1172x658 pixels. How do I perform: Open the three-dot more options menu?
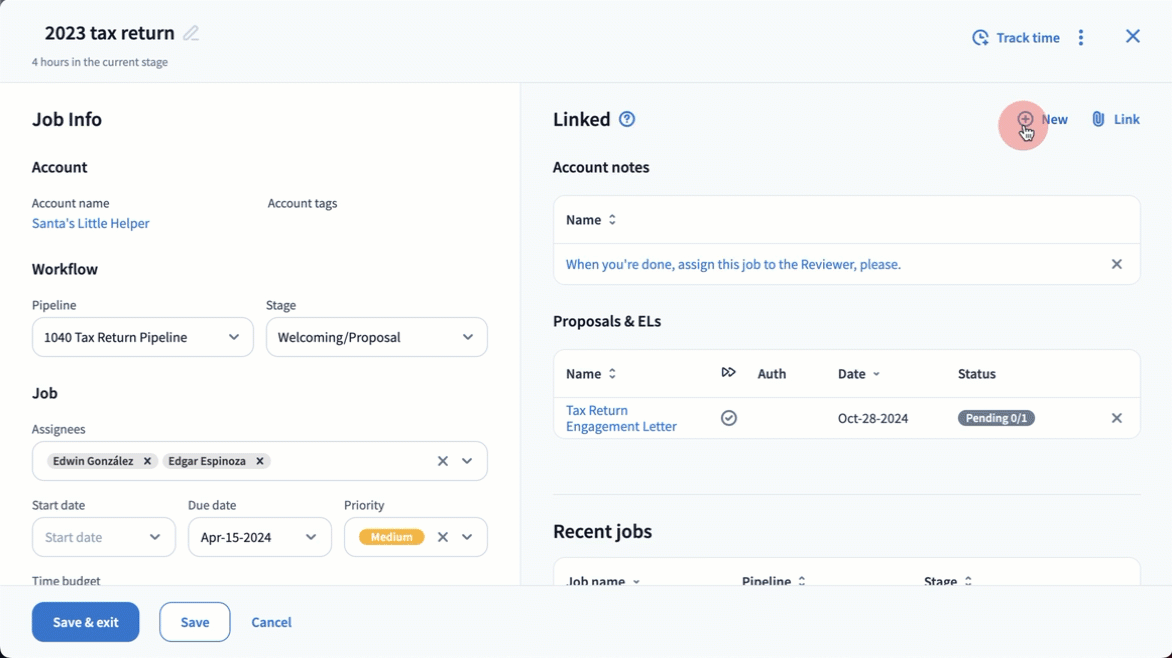1081,38
